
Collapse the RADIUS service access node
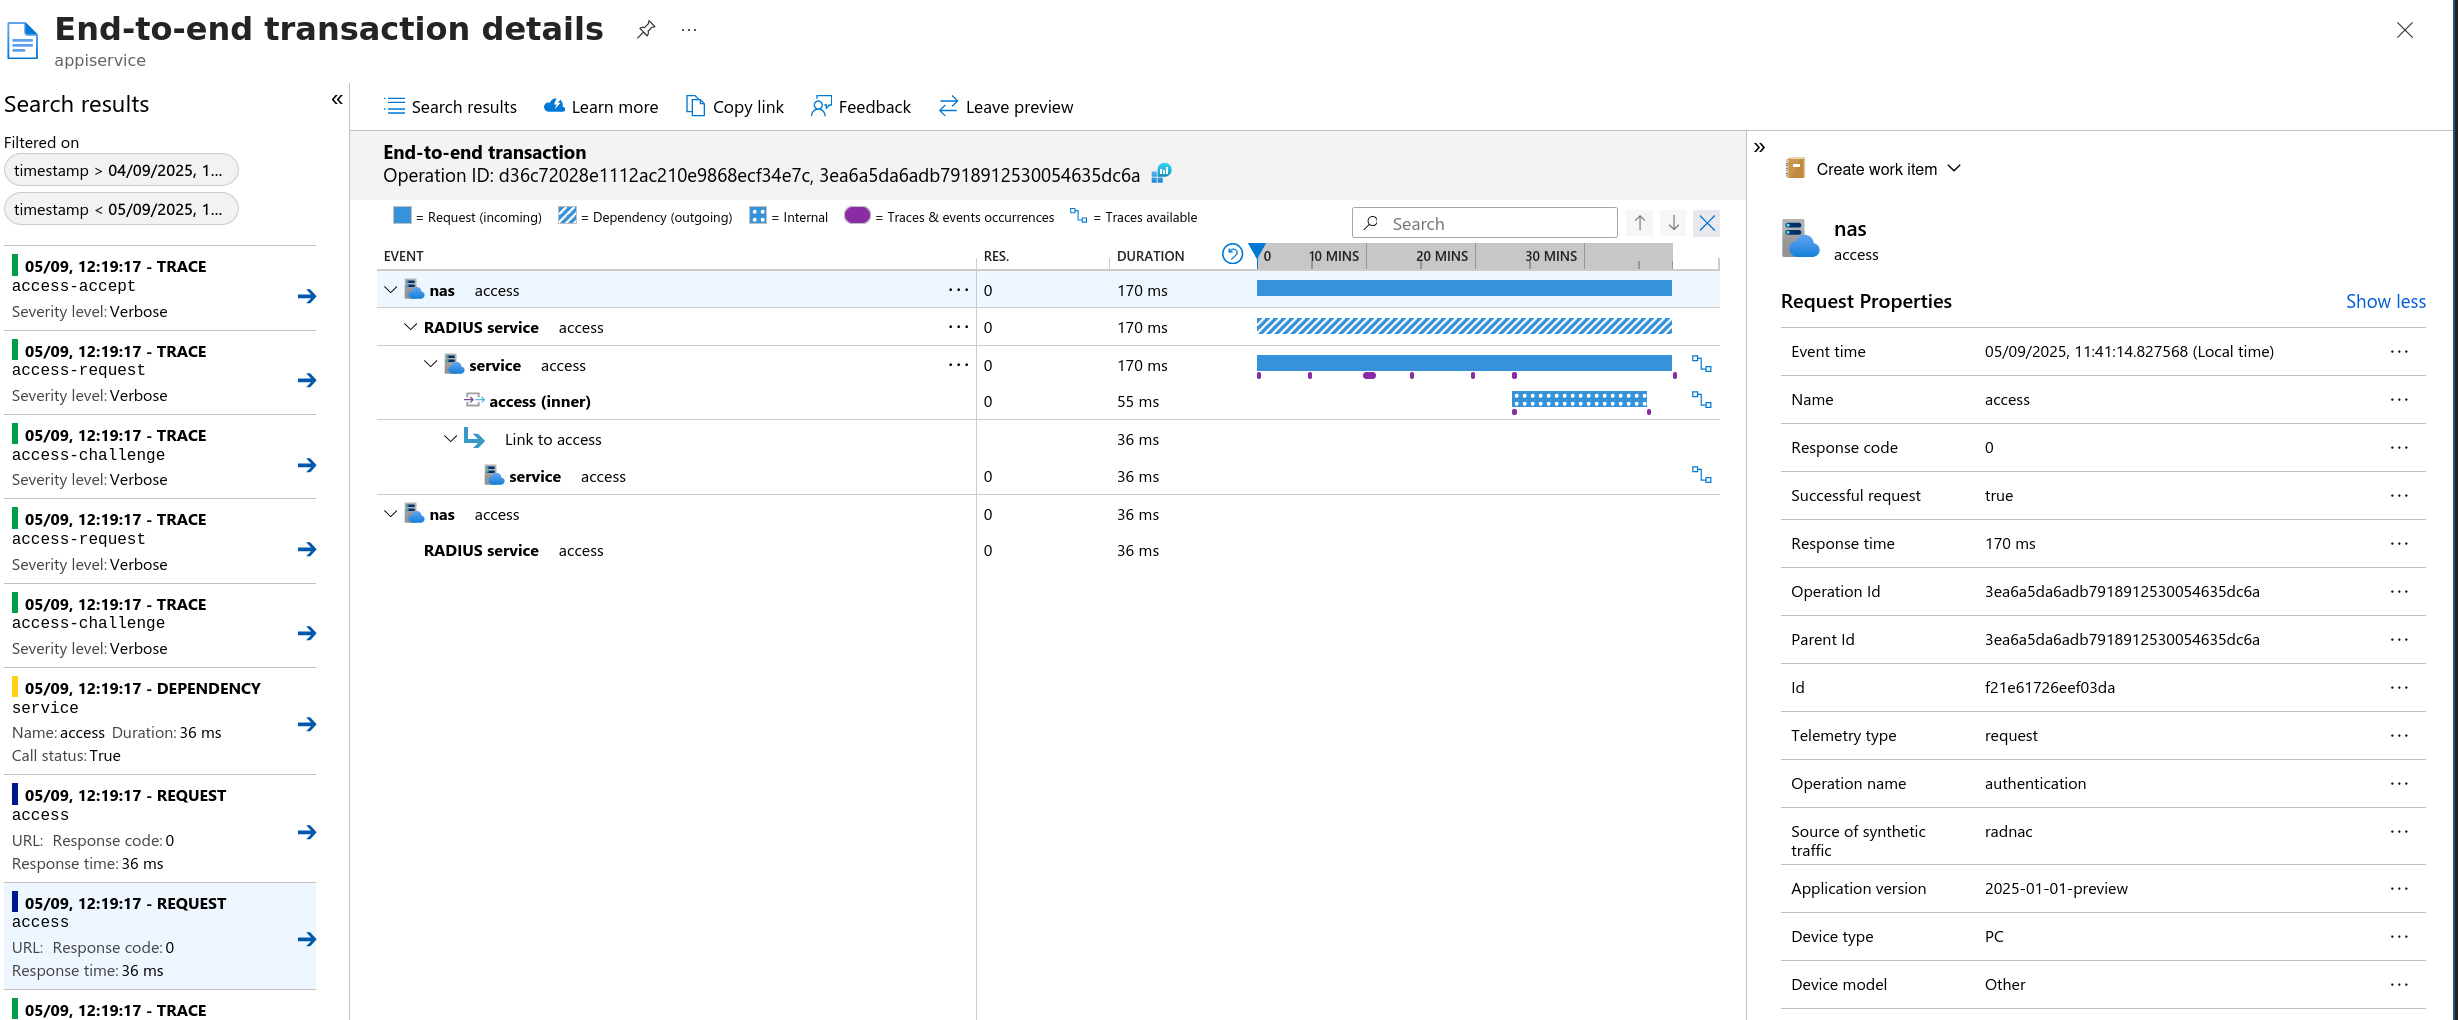tap(410, 328)
